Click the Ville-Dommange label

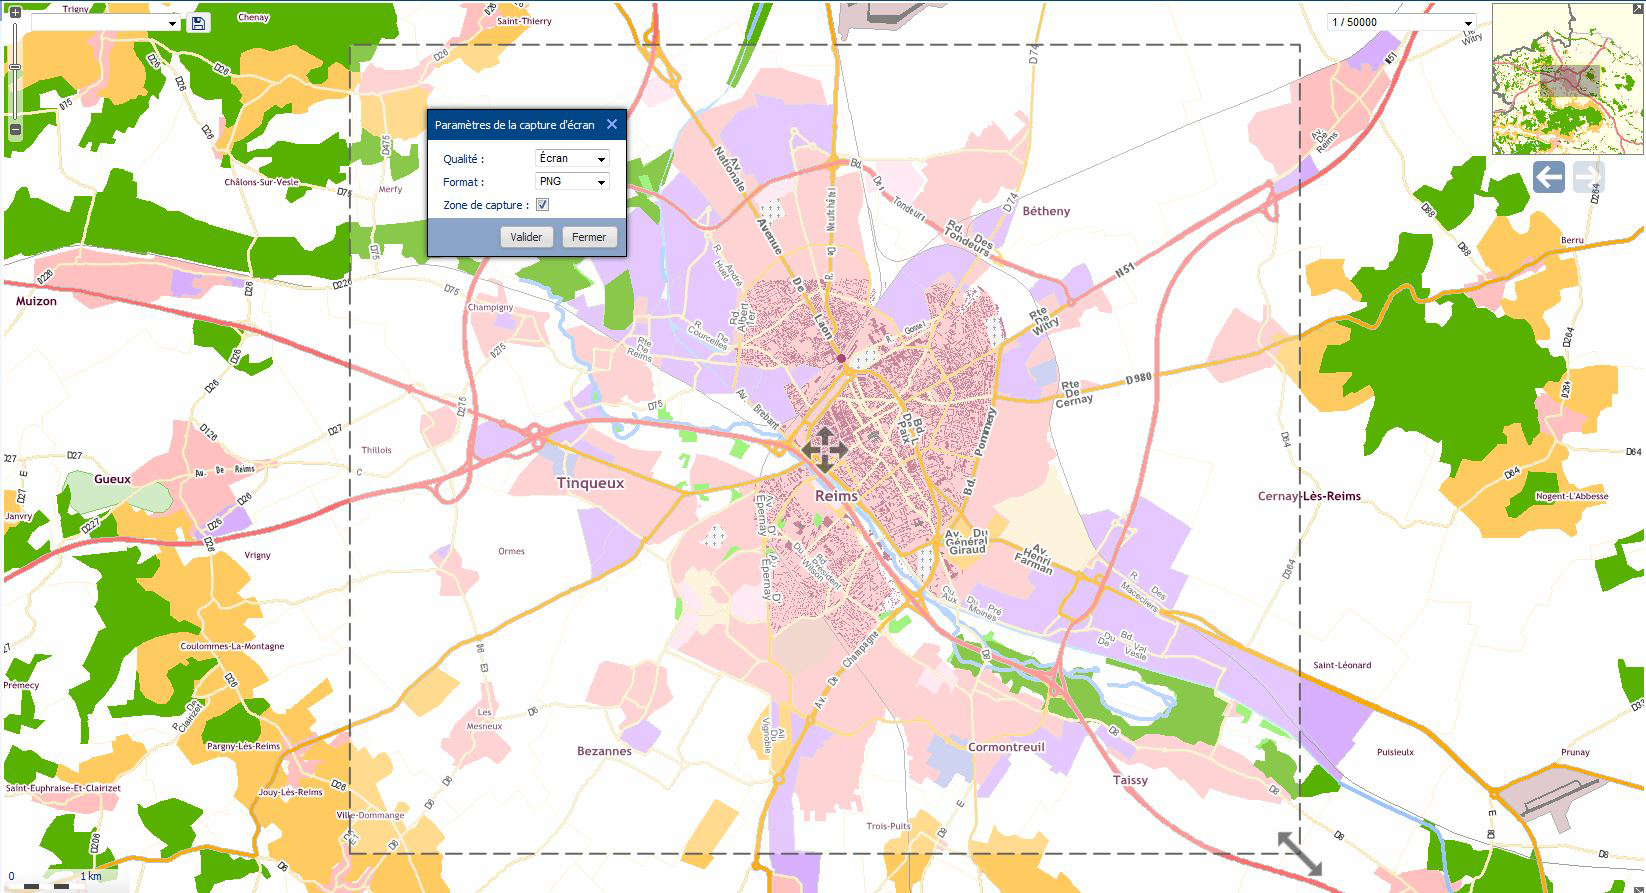(370, 815)
